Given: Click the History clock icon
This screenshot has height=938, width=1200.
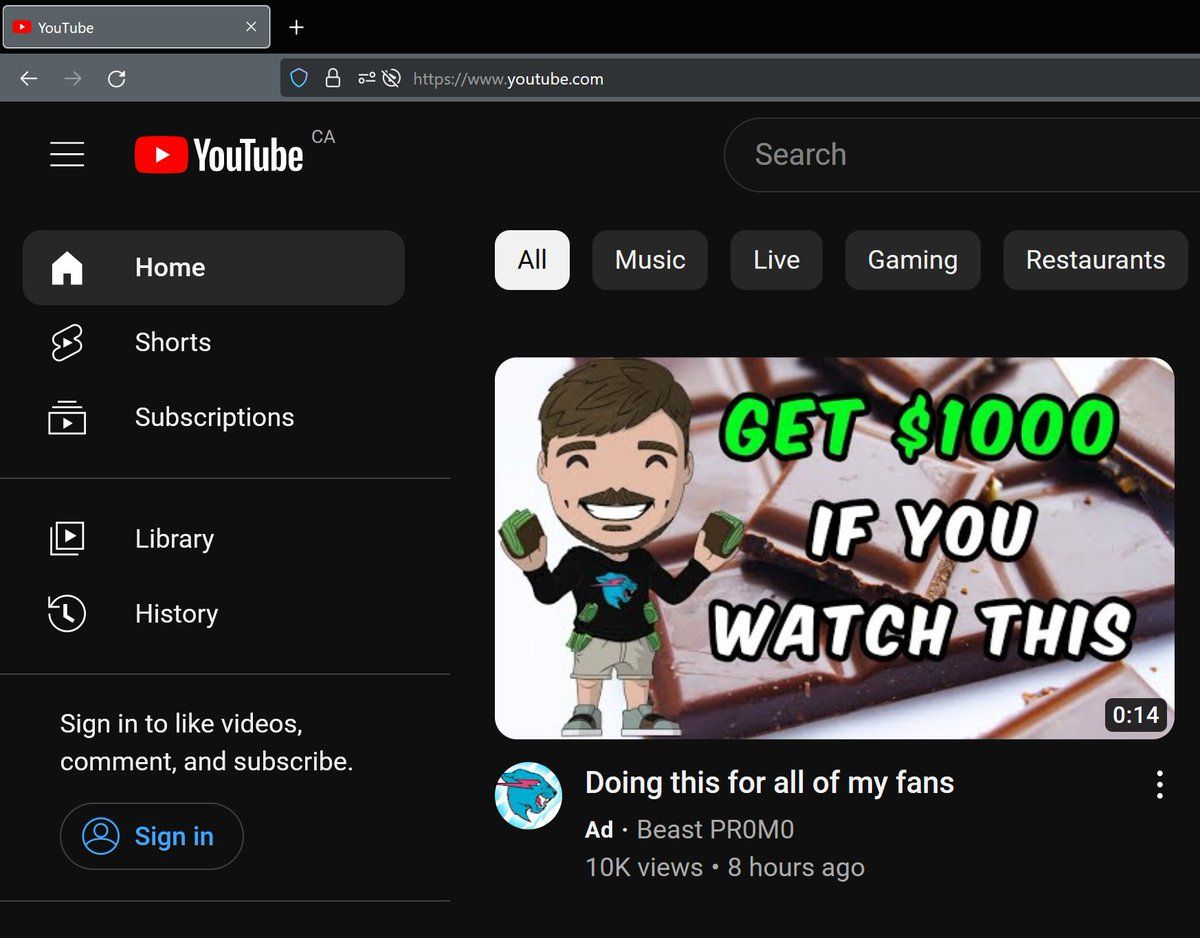Looking at the screenshot, I should click(x=67, y=613).
